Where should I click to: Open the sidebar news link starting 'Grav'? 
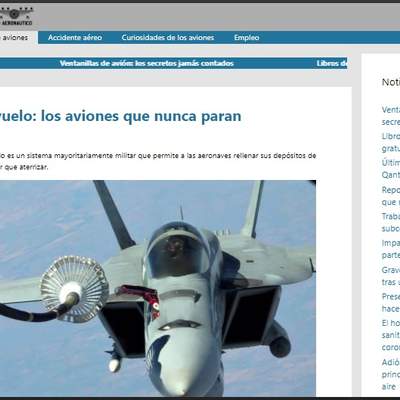pos(391,276)
